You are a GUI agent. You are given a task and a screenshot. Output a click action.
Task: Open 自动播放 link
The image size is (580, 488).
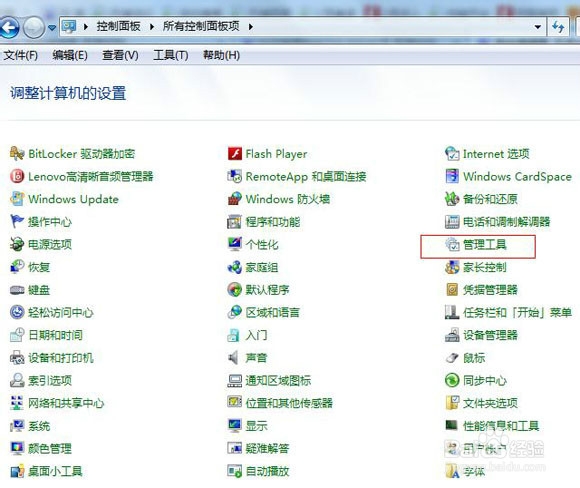[x=267, y=471]
